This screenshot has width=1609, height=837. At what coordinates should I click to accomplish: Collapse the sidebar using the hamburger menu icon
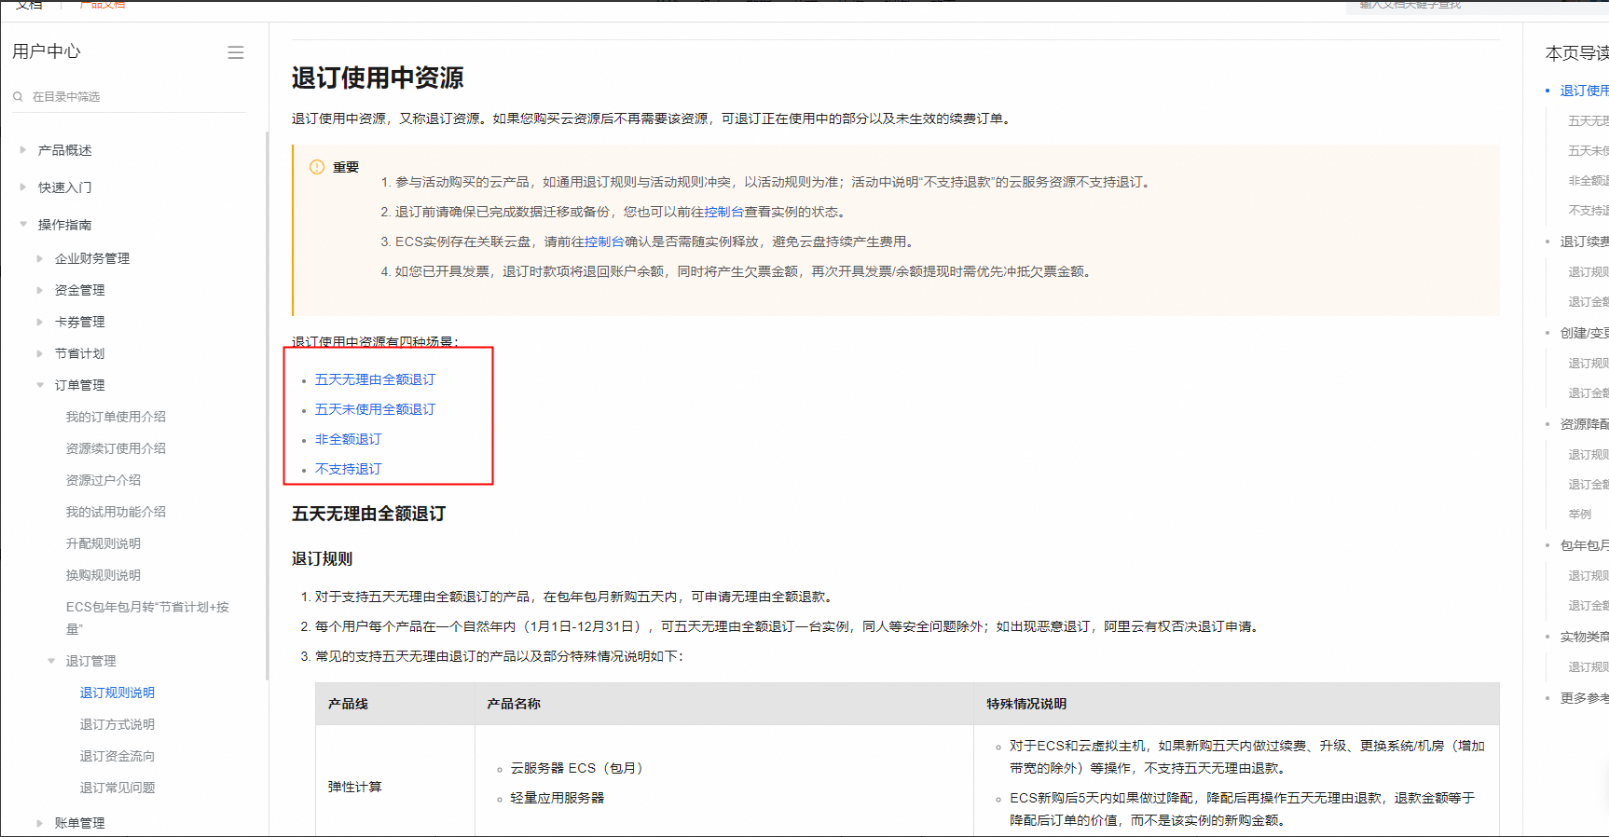[236, 53]
